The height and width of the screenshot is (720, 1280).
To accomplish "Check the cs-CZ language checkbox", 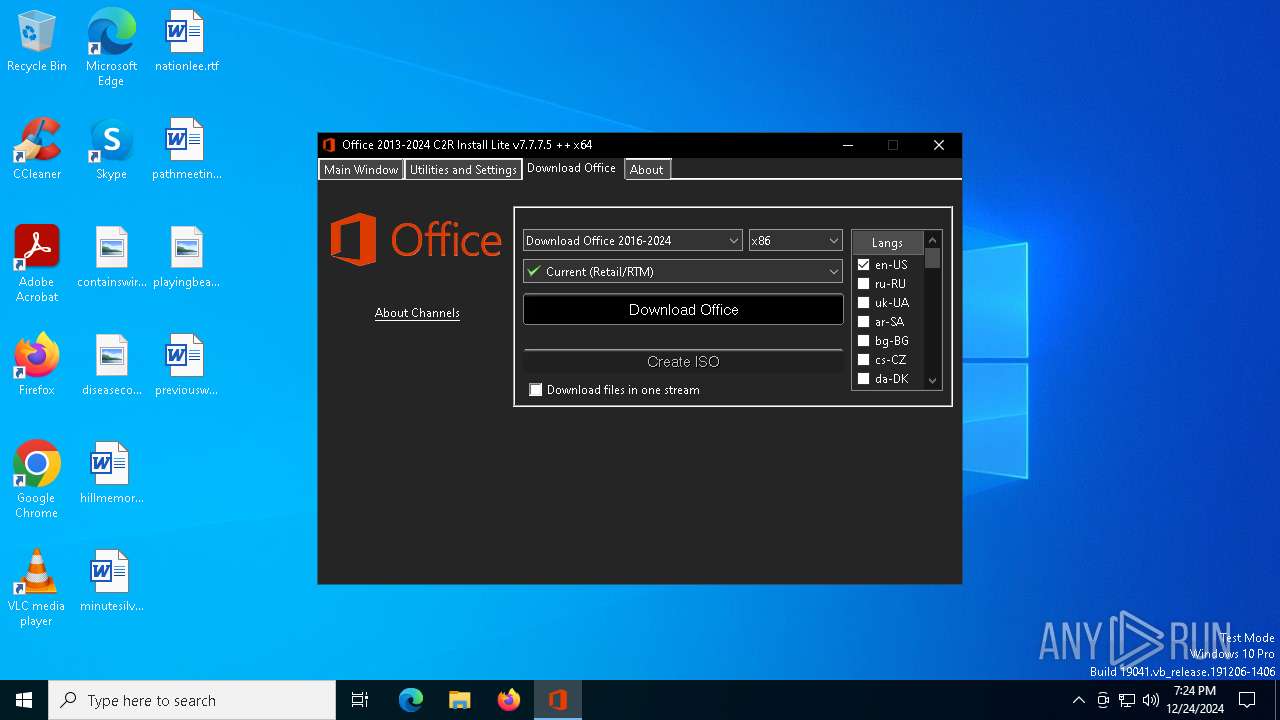I will (x=864, y=360).
